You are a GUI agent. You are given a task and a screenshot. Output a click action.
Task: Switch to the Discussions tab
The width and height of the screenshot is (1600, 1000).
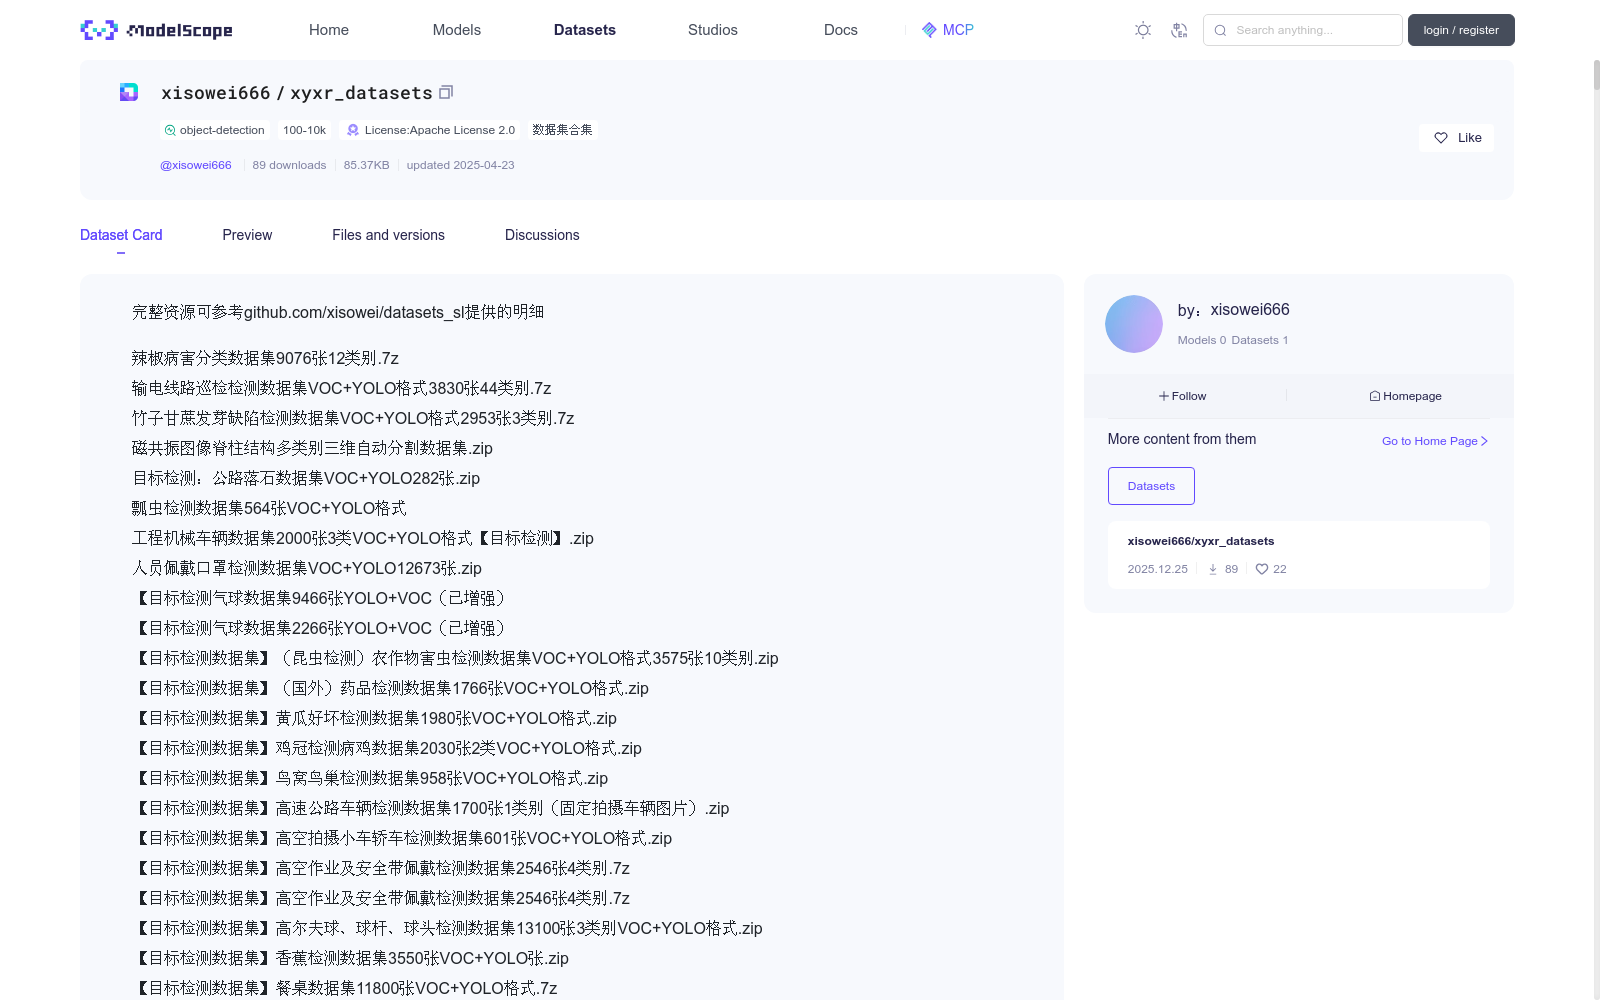(542, 235)
